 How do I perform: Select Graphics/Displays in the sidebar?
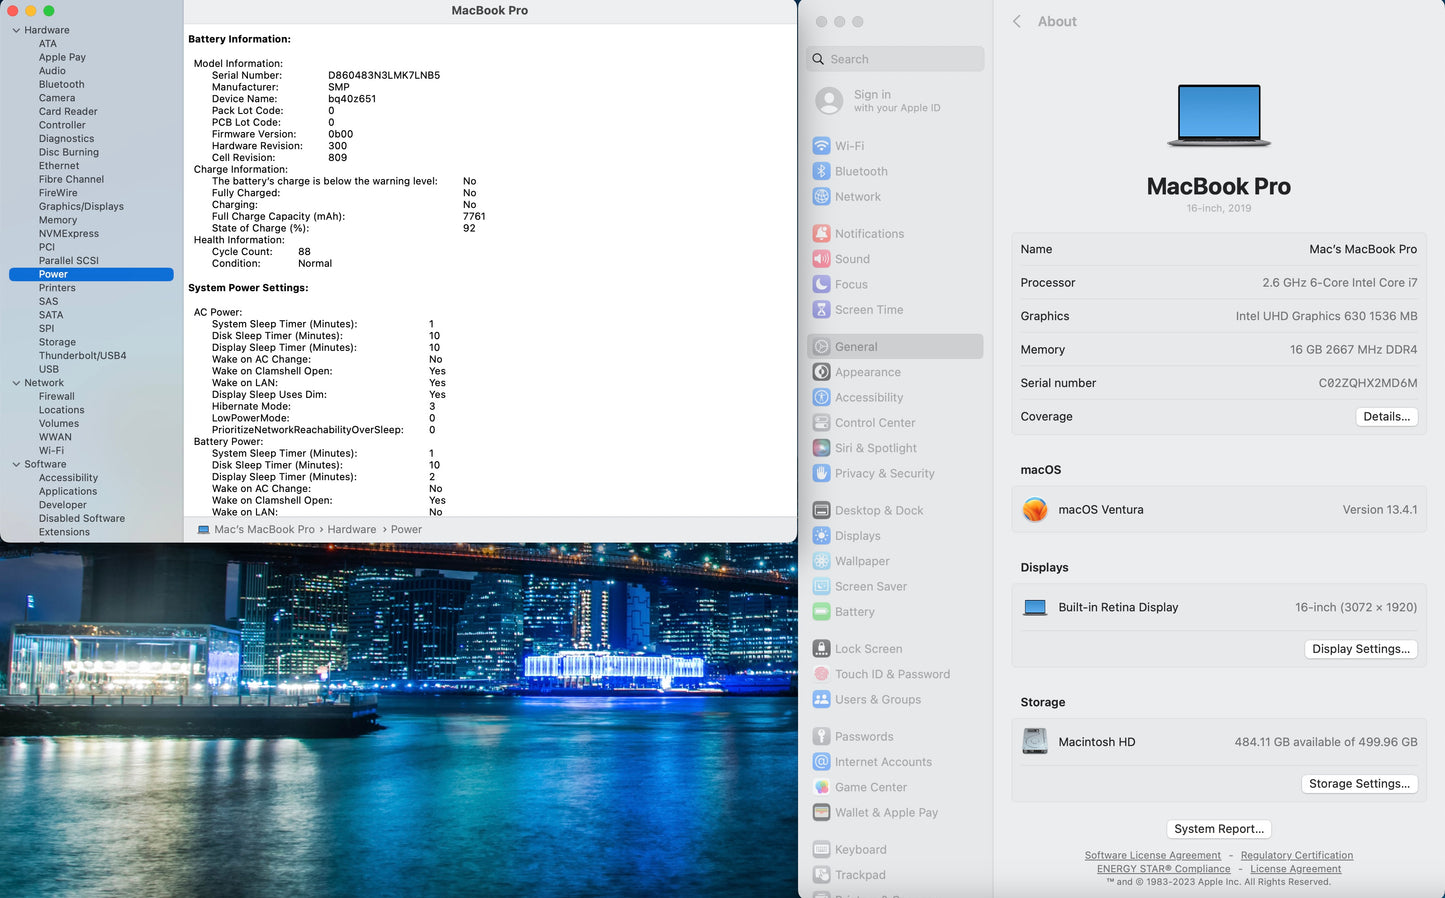pyautogui.click(x=81, y=207)
